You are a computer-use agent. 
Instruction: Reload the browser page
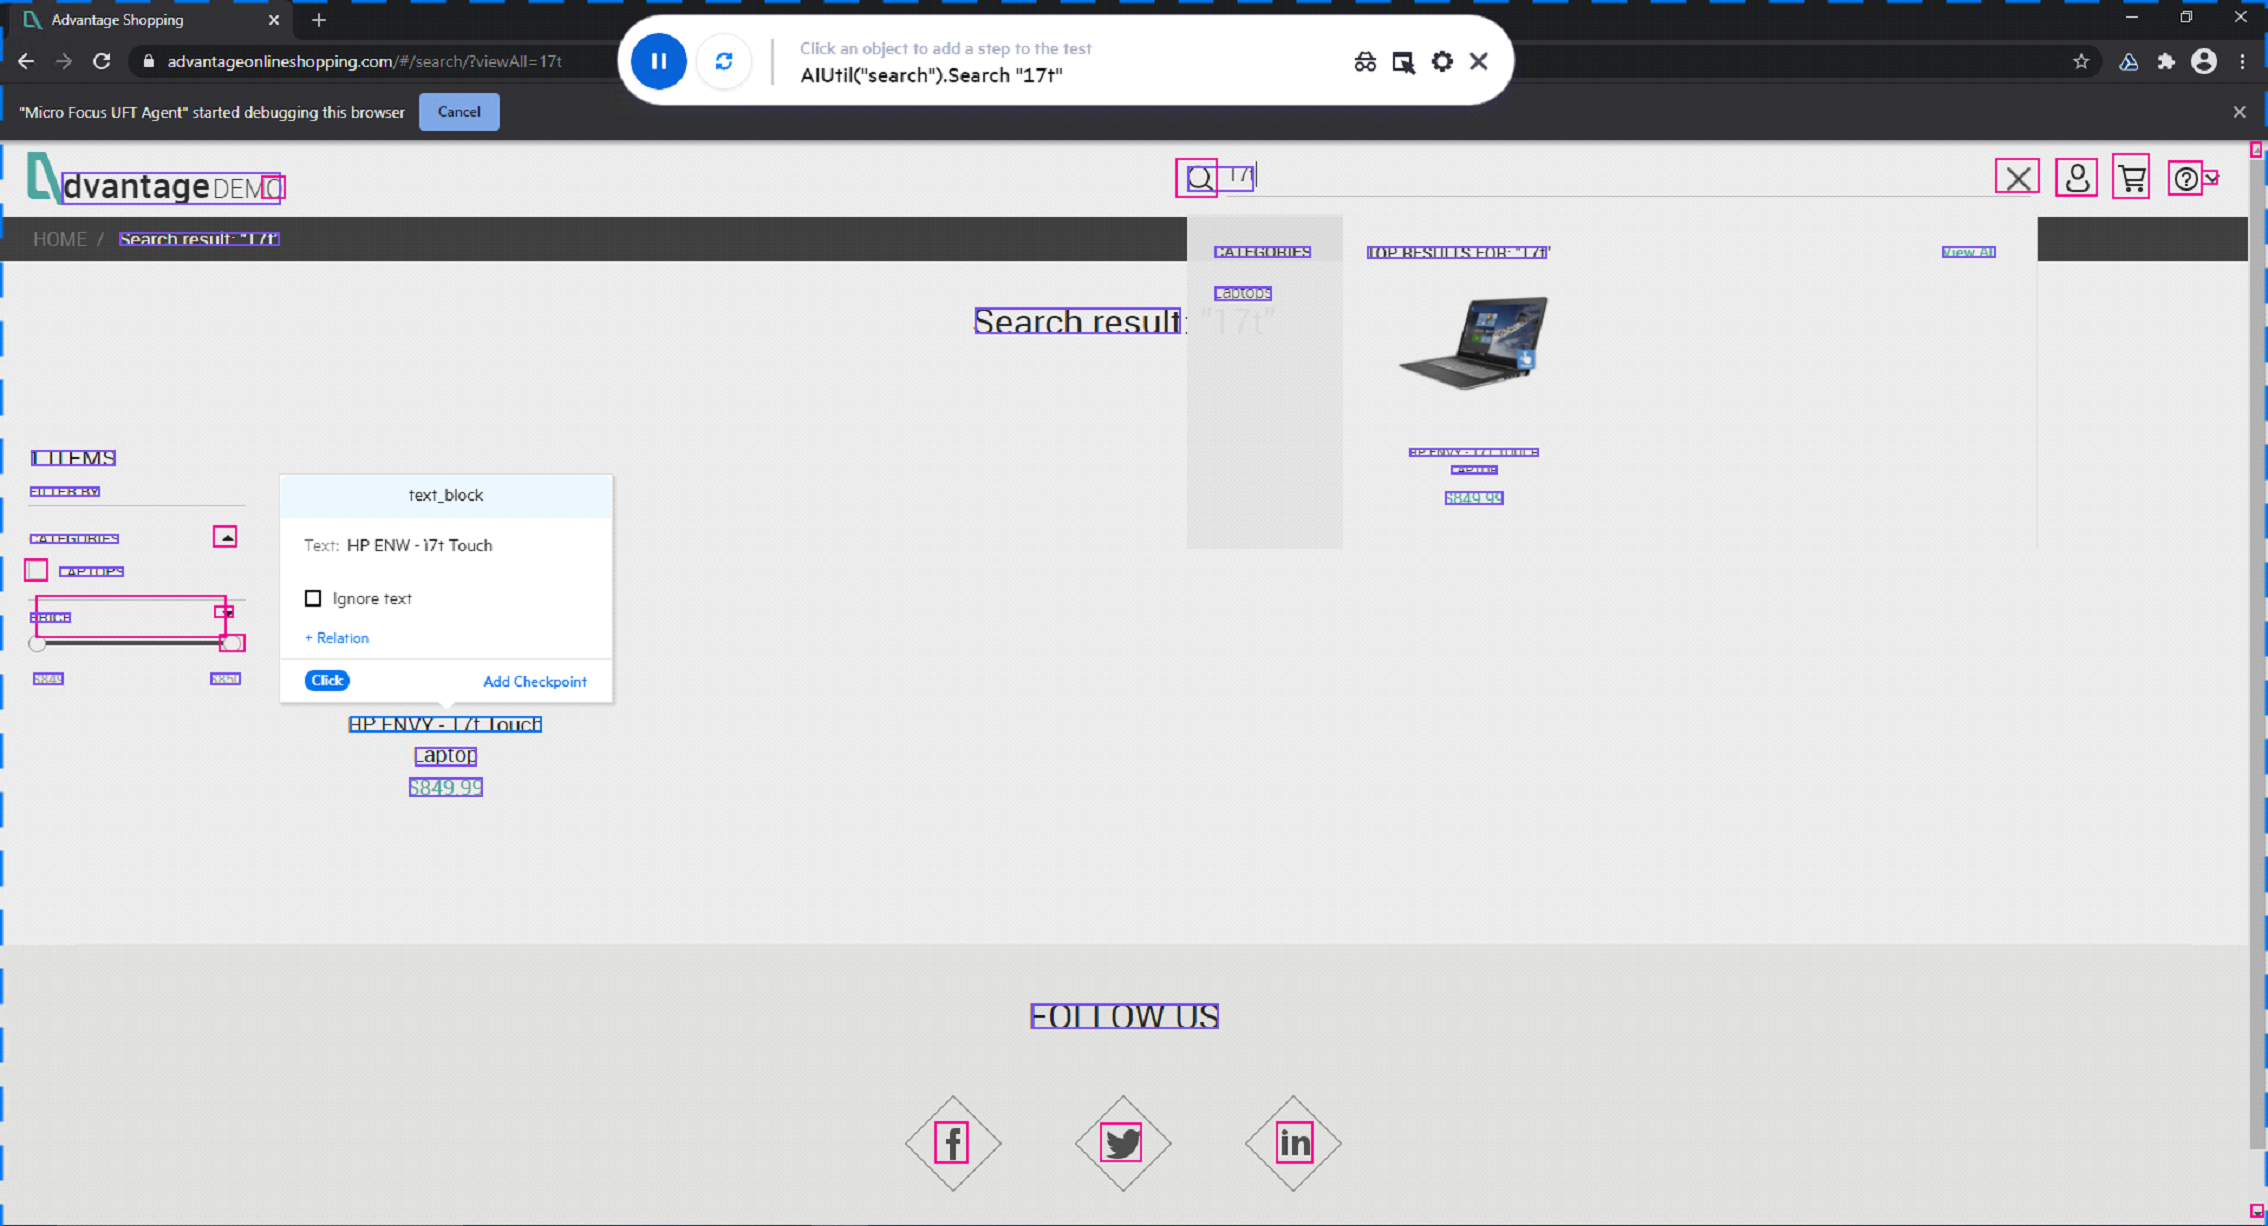101,61
